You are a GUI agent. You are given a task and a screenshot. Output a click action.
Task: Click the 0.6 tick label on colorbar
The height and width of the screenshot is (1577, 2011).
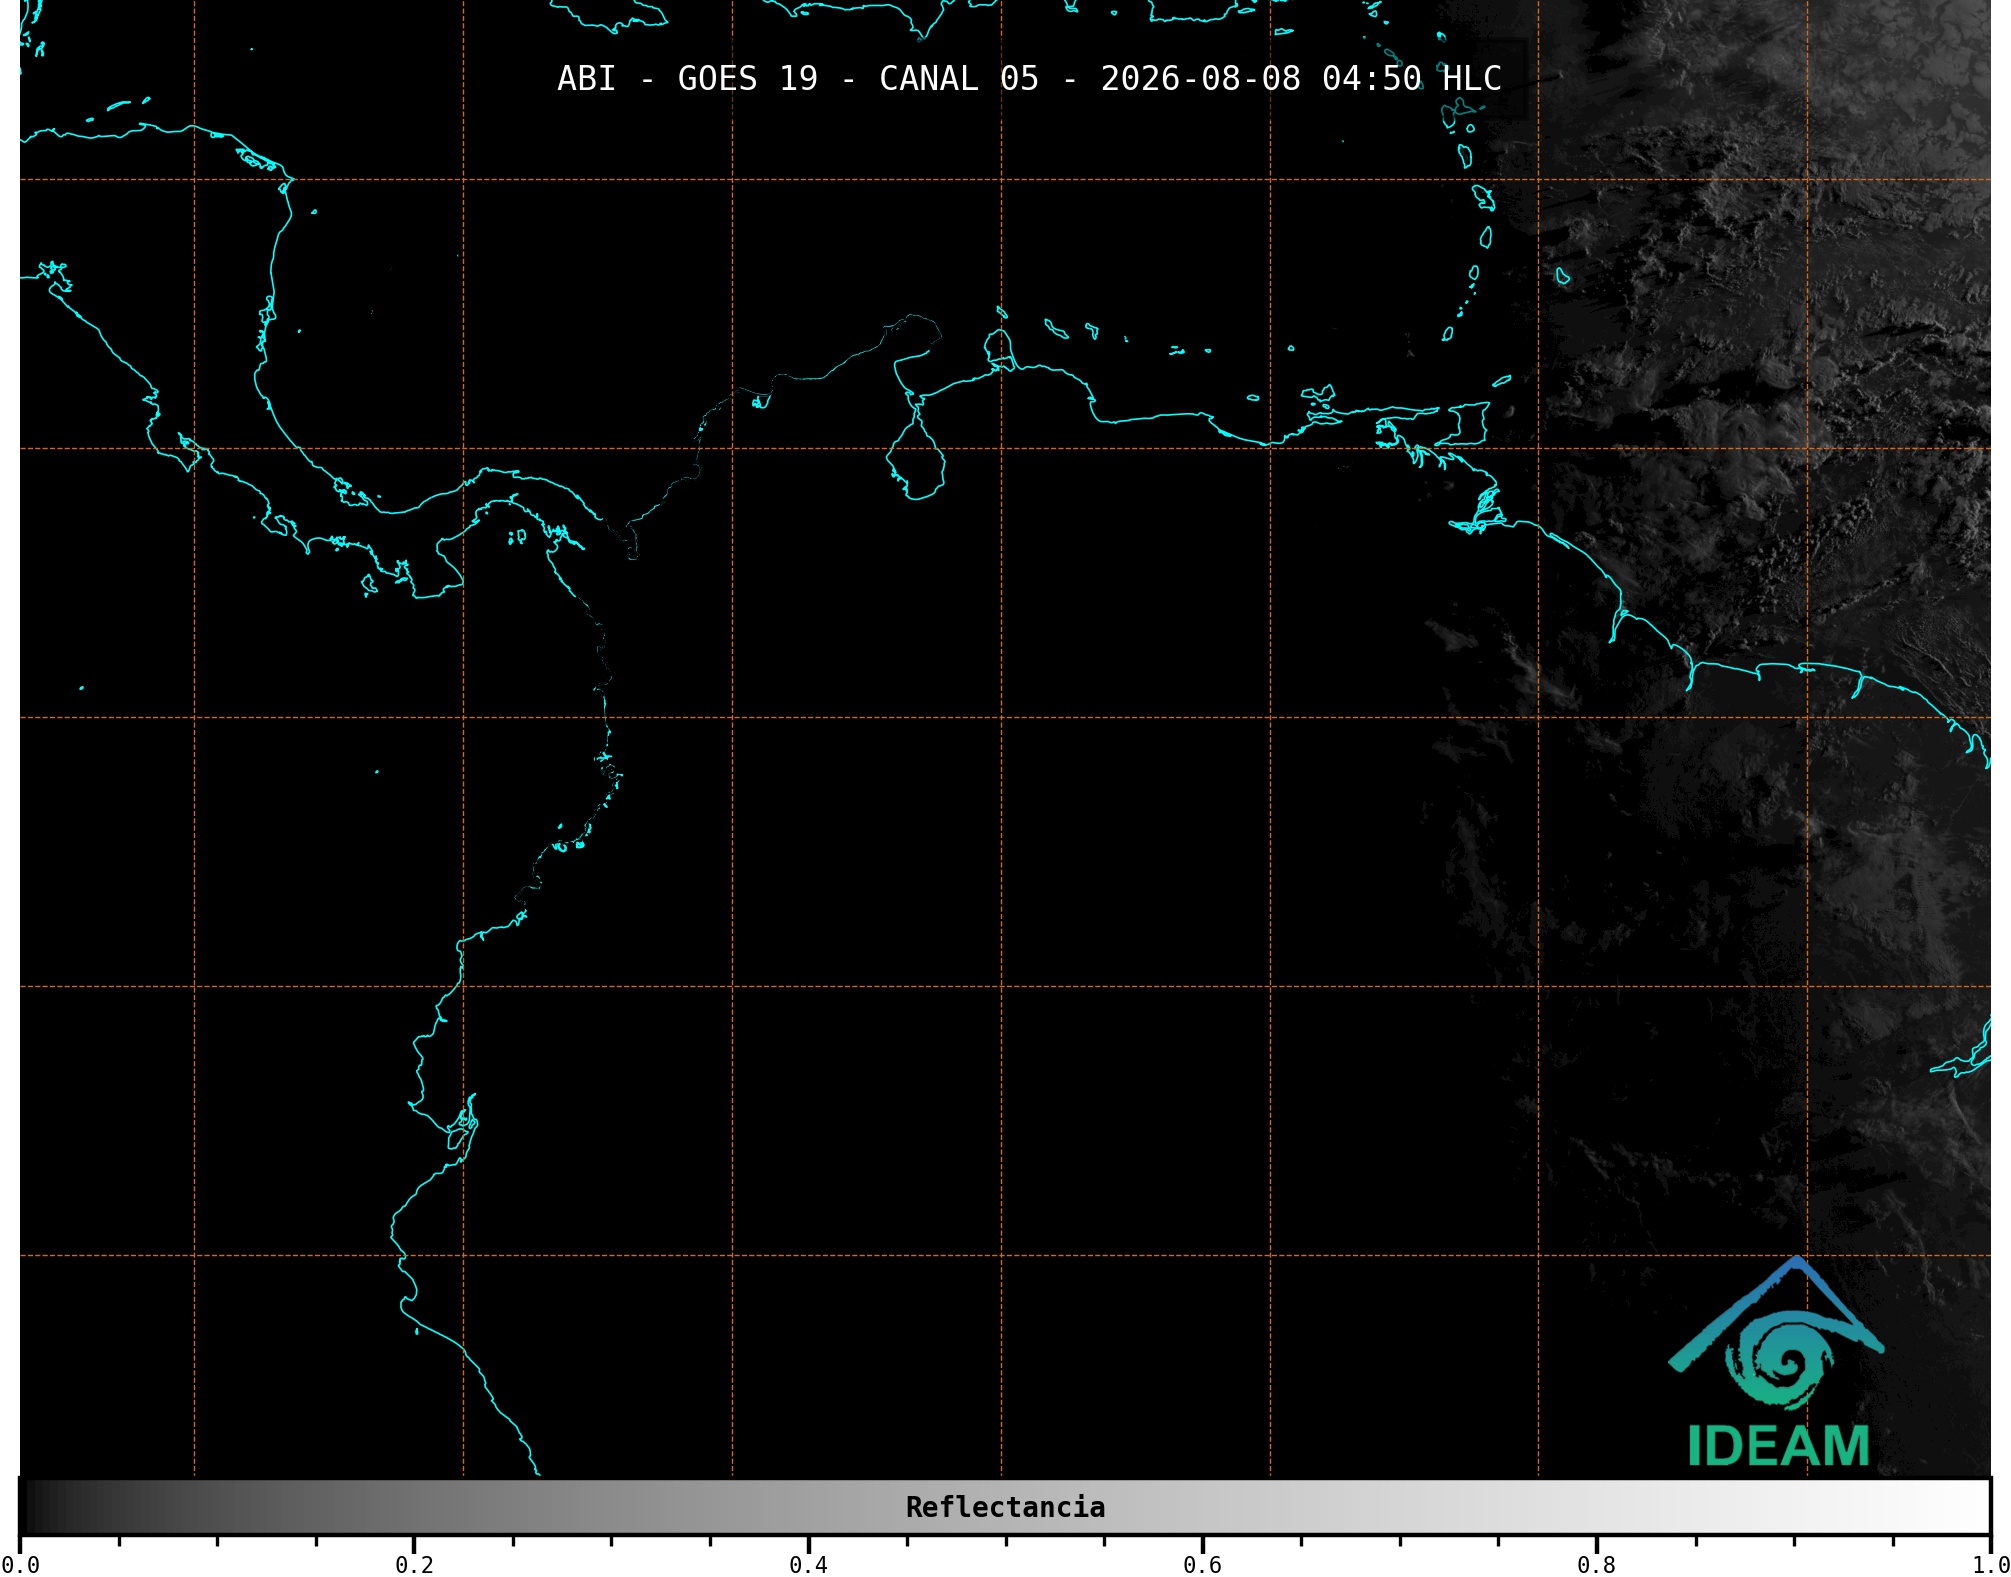click(x=1202, y=1564)
